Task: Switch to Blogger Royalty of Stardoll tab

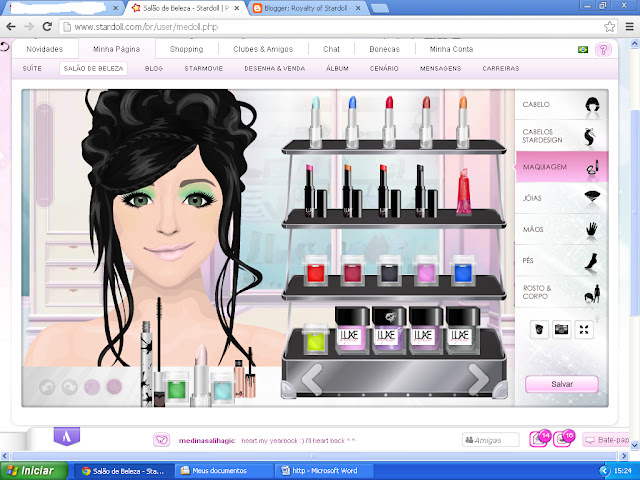Action: 305,8
